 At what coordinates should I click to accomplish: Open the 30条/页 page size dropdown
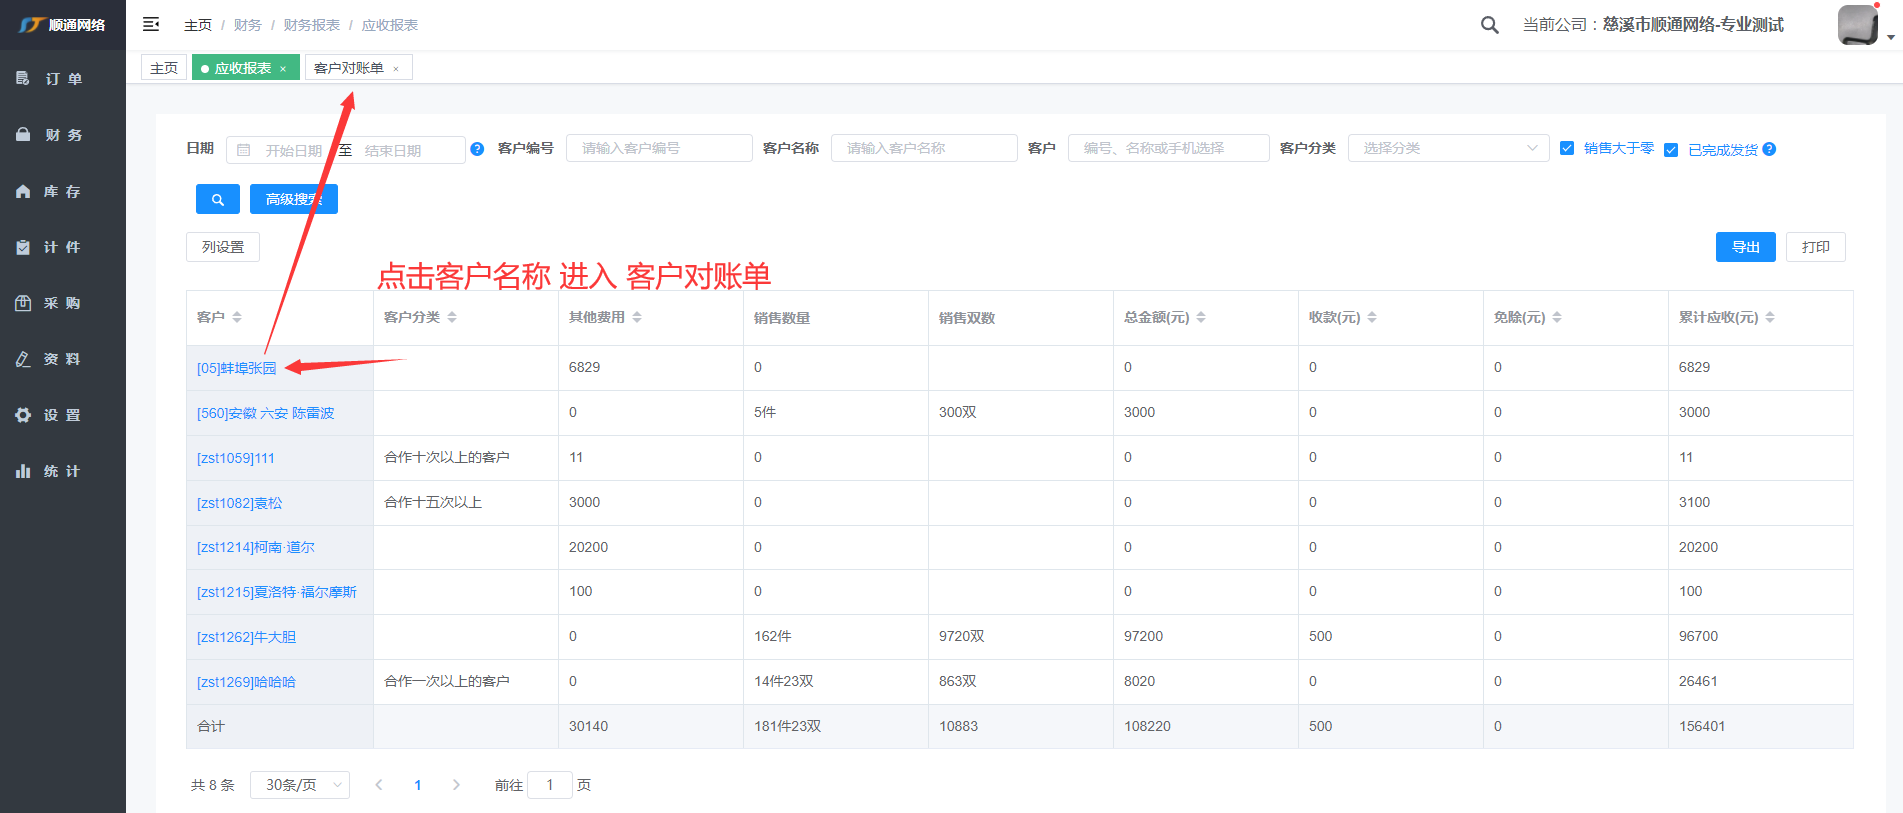point(299,785)
